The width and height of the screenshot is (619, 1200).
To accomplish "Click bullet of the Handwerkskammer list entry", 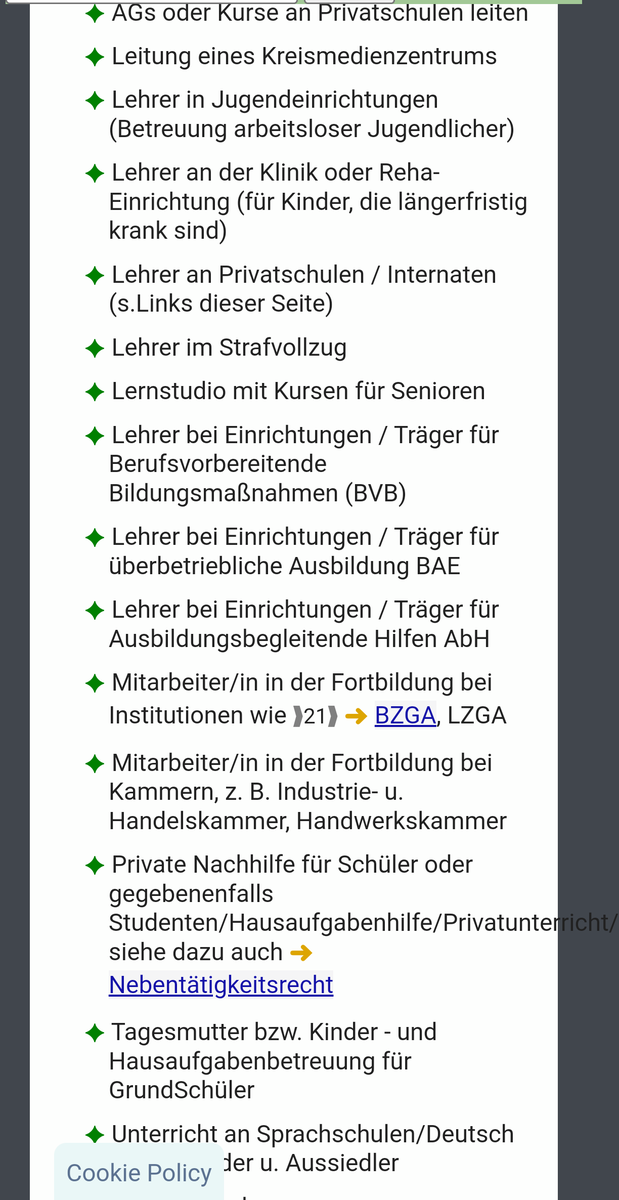I will [95, 764].
